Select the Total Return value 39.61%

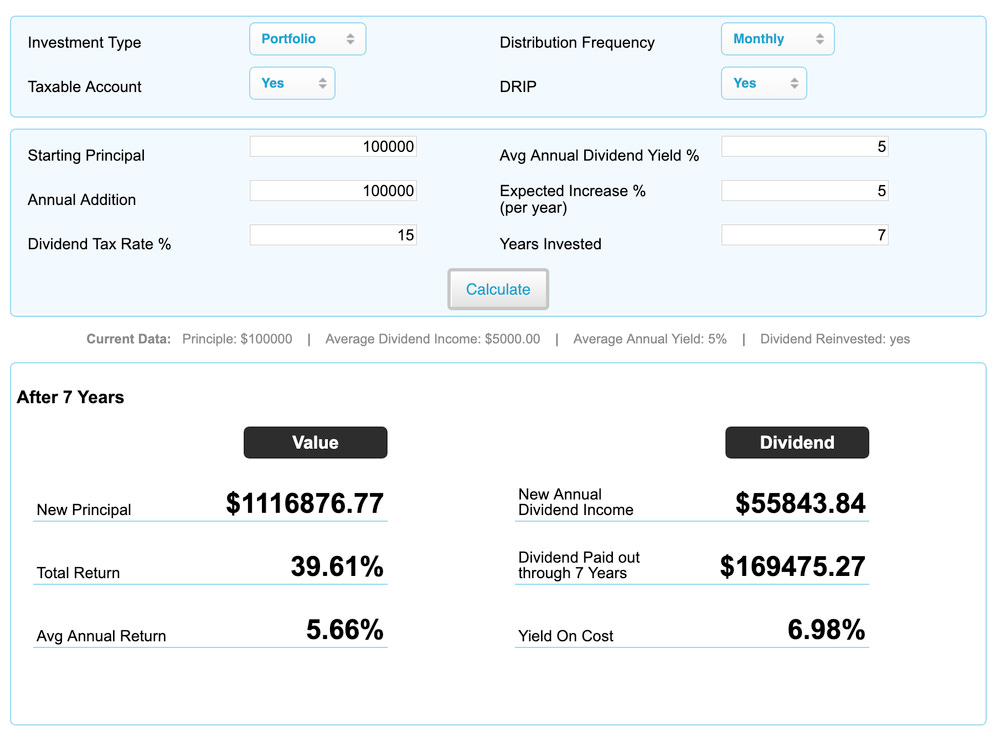(337, 566)
